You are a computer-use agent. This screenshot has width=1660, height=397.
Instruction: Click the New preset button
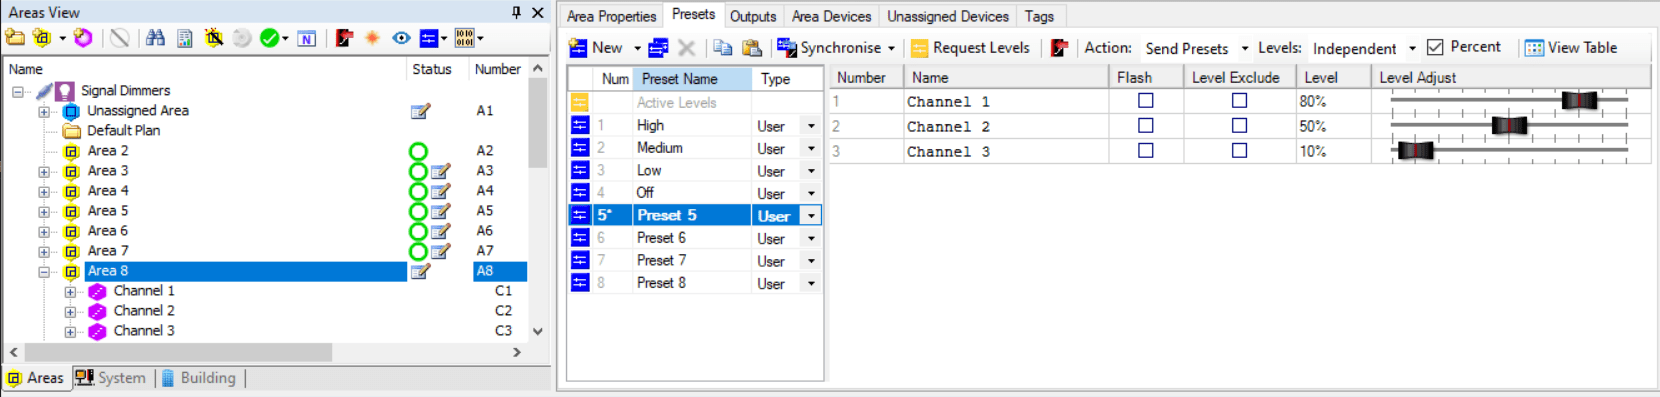point(596,47)
